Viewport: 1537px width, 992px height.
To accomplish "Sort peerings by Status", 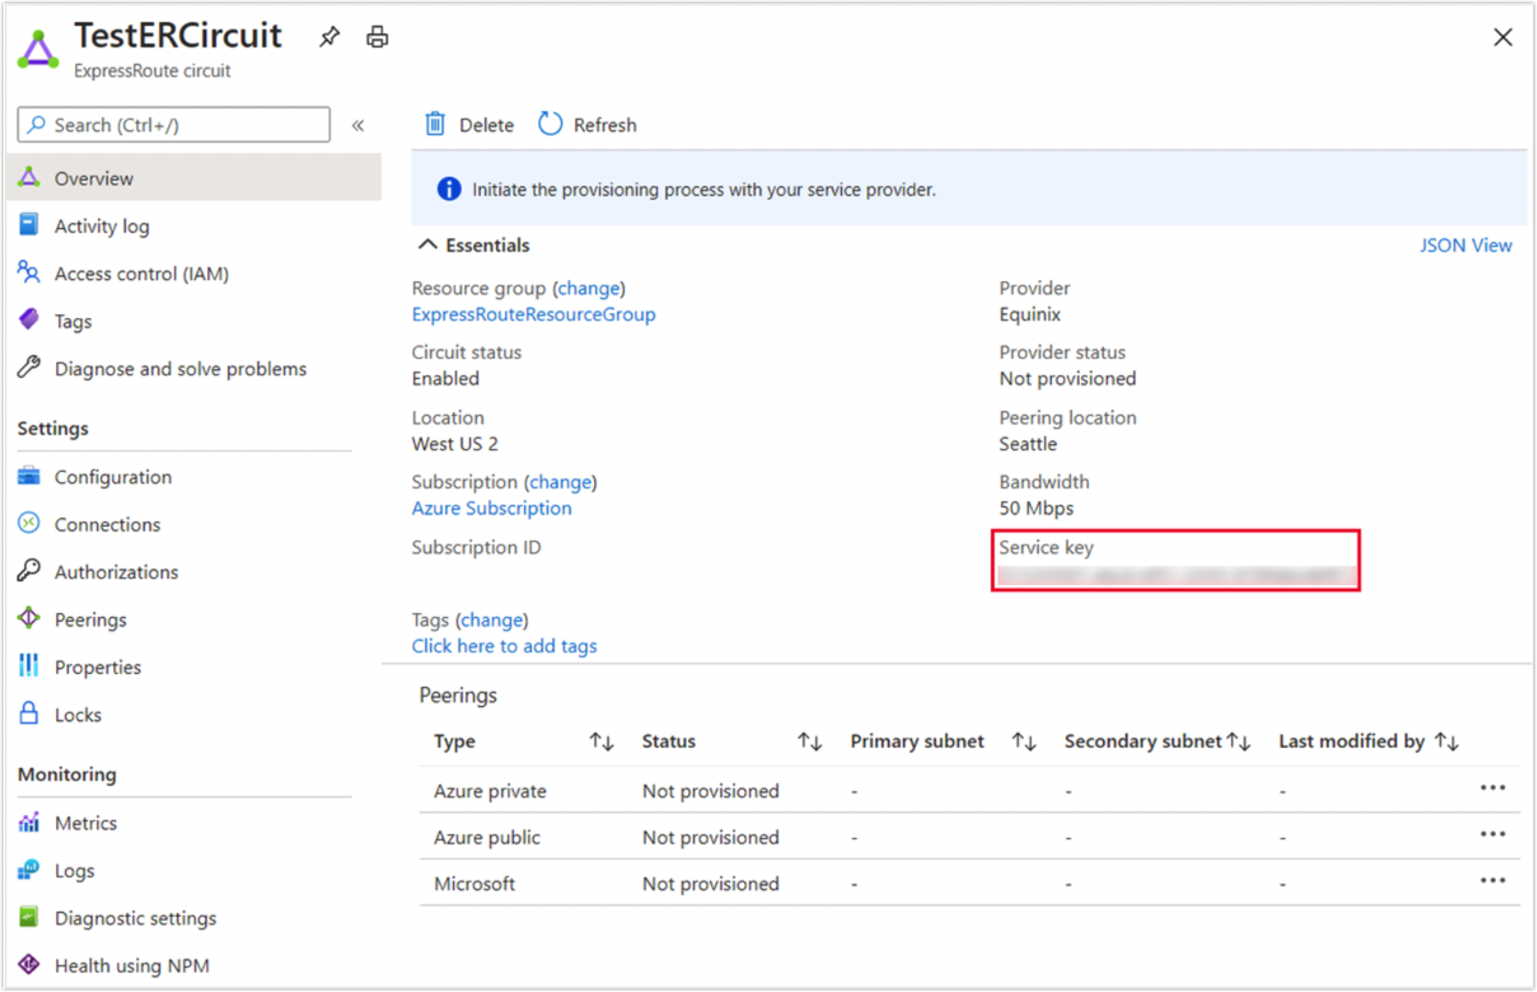I will 809,741.
